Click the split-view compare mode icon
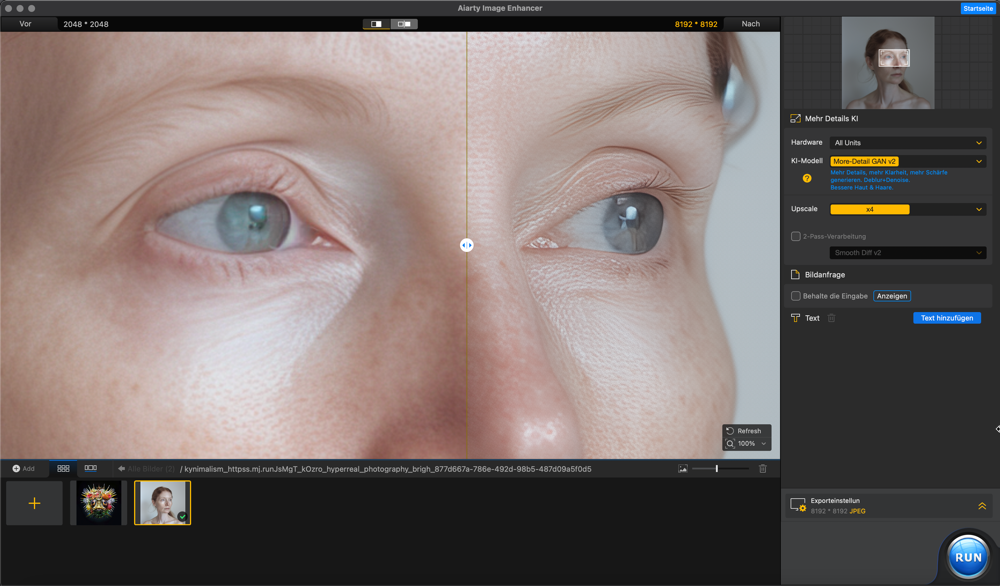The image size is (1000, 586). (377, 24)
